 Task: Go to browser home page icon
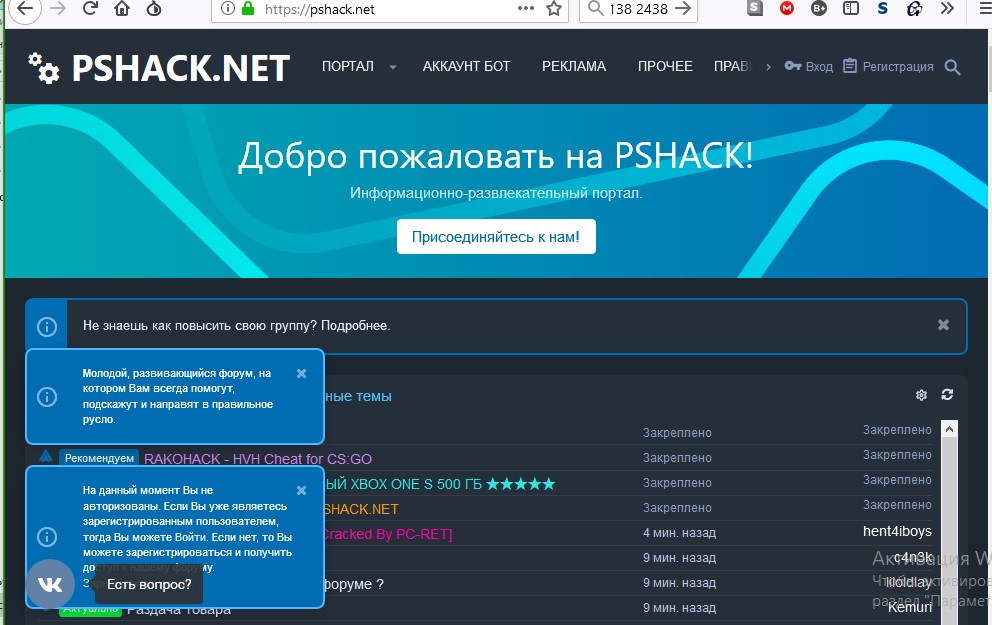tap(121, 10)
